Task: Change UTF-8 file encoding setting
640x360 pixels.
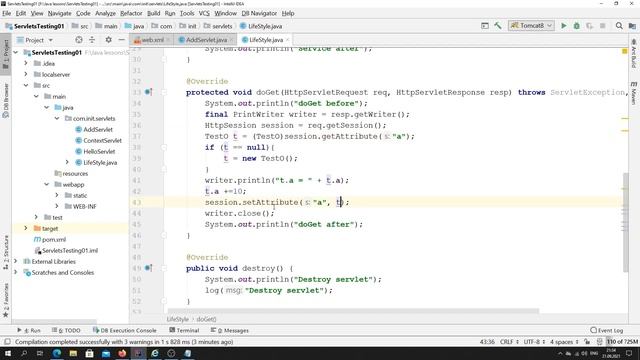Action: click(x=534, y=342)
